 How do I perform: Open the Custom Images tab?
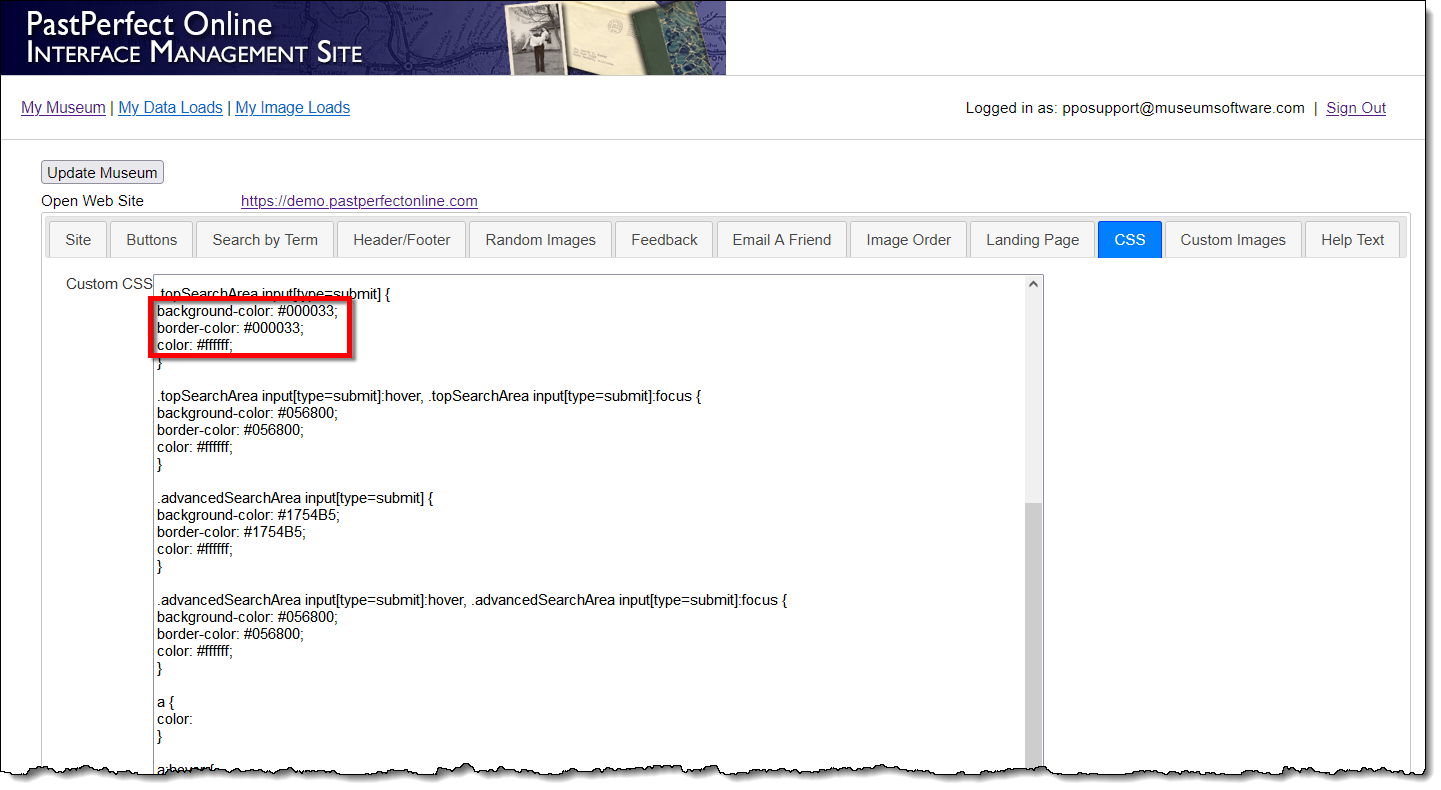1233,240
